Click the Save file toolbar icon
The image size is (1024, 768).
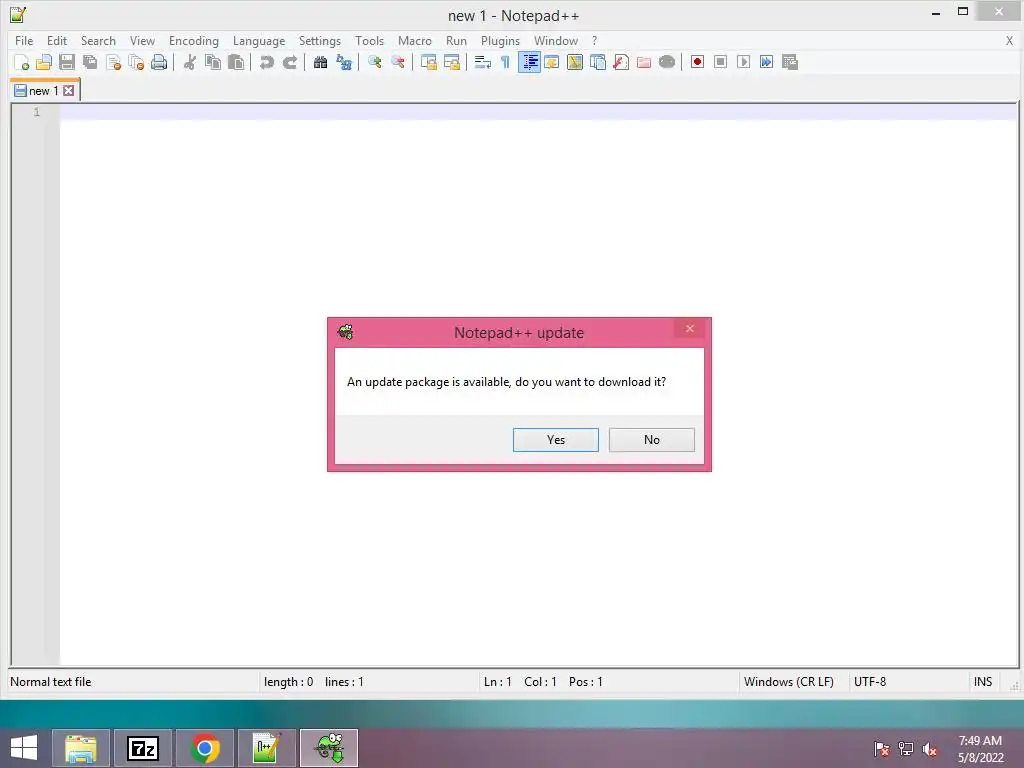click(x=67, y=62)
